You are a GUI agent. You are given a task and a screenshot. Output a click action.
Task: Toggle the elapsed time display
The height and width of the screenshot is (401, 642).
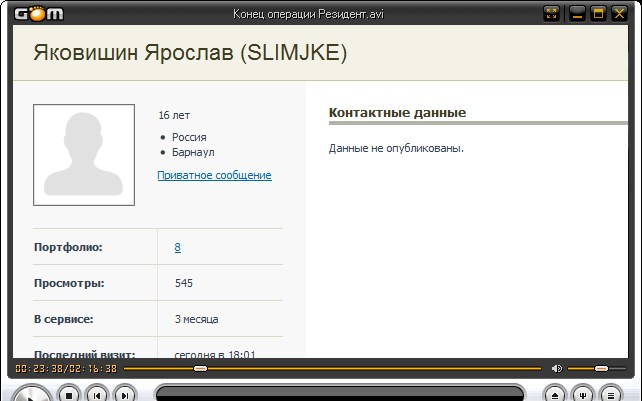pos(66,368)
